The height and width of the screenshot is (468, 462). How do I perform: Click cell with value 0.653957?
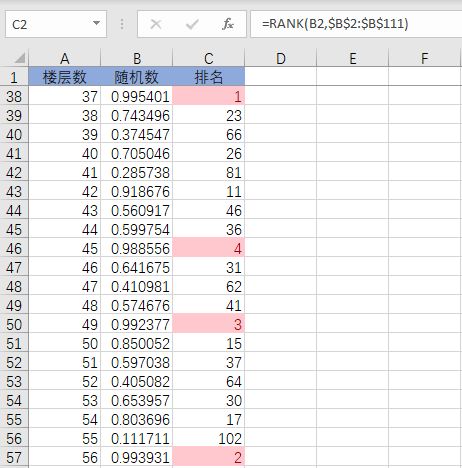tap(137, 400)
